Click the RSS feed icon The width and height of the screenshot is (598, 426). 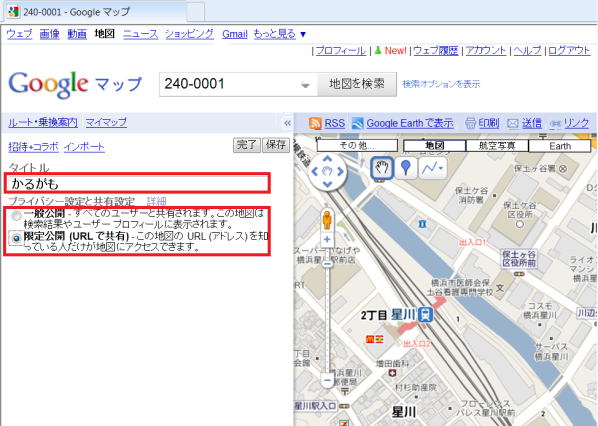point(315,123)
